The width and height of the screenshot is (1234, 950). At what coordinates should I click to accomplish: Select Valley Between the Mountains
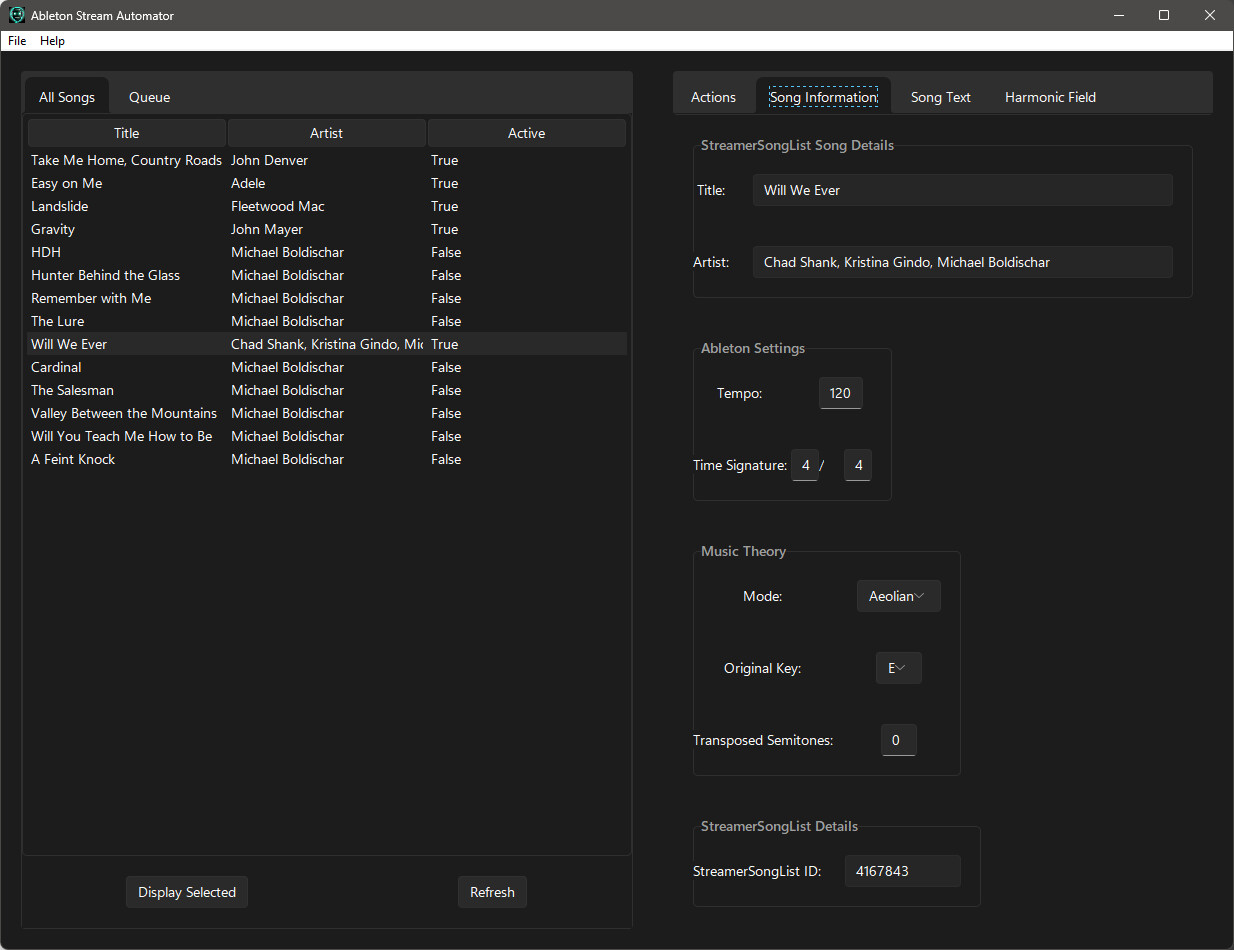click(x=124, y=413)
